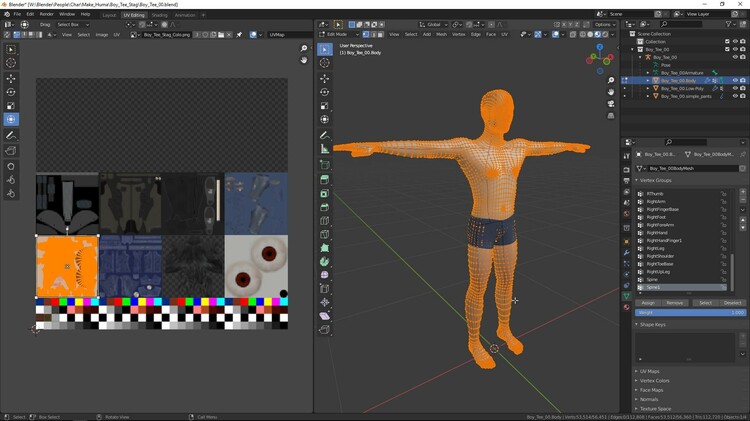
Task: Select the Measure tool in 3D viewport
Action: pos(325,149)
